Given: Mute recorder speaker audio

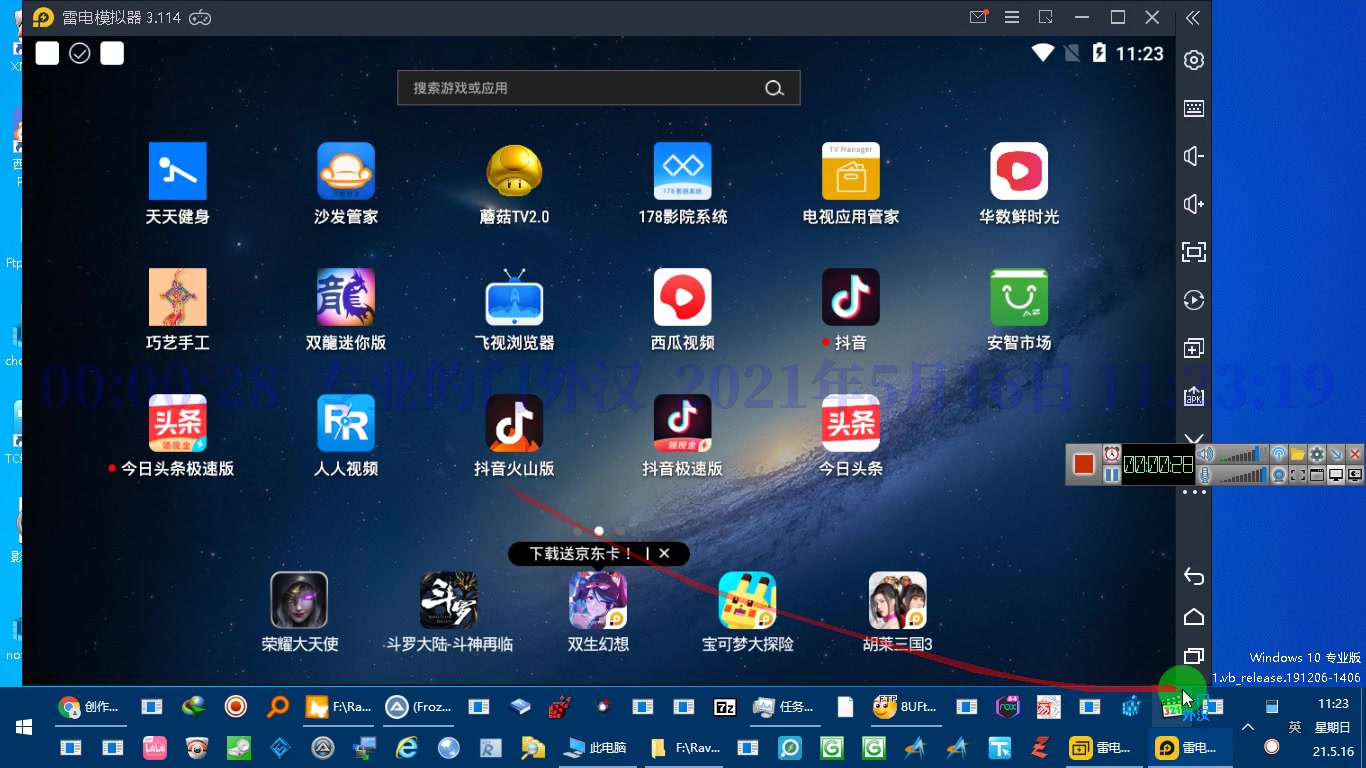Looking at the screenshot, I should tap(1205, 454).
